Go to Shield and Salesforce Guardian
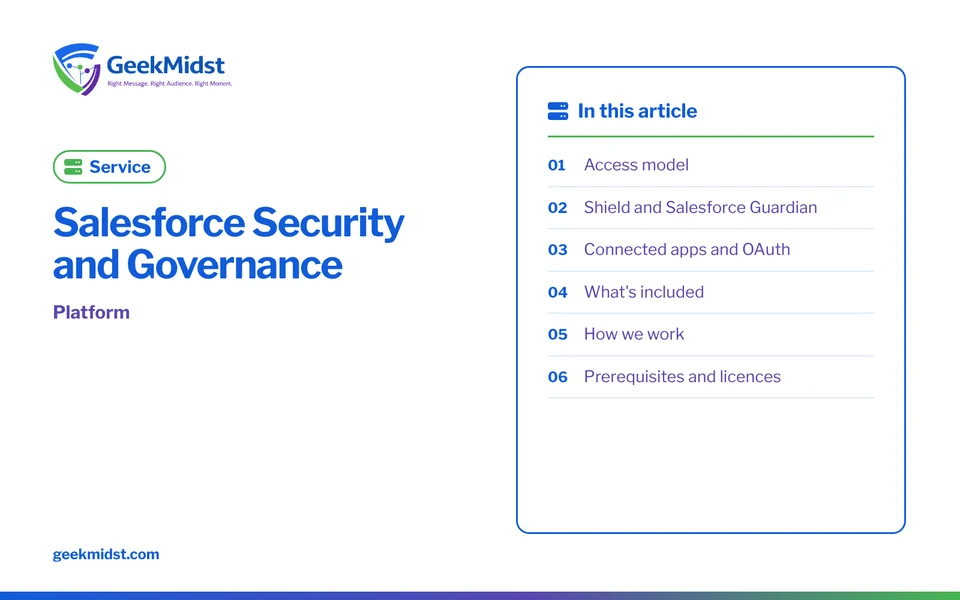960x600 pixels. tap(700, 207)
